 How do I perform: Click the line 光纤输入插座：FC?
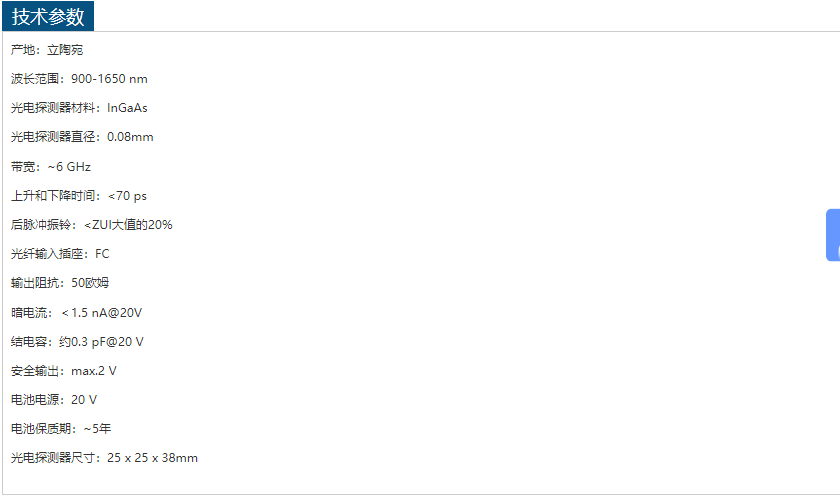[x=60, y=253]
